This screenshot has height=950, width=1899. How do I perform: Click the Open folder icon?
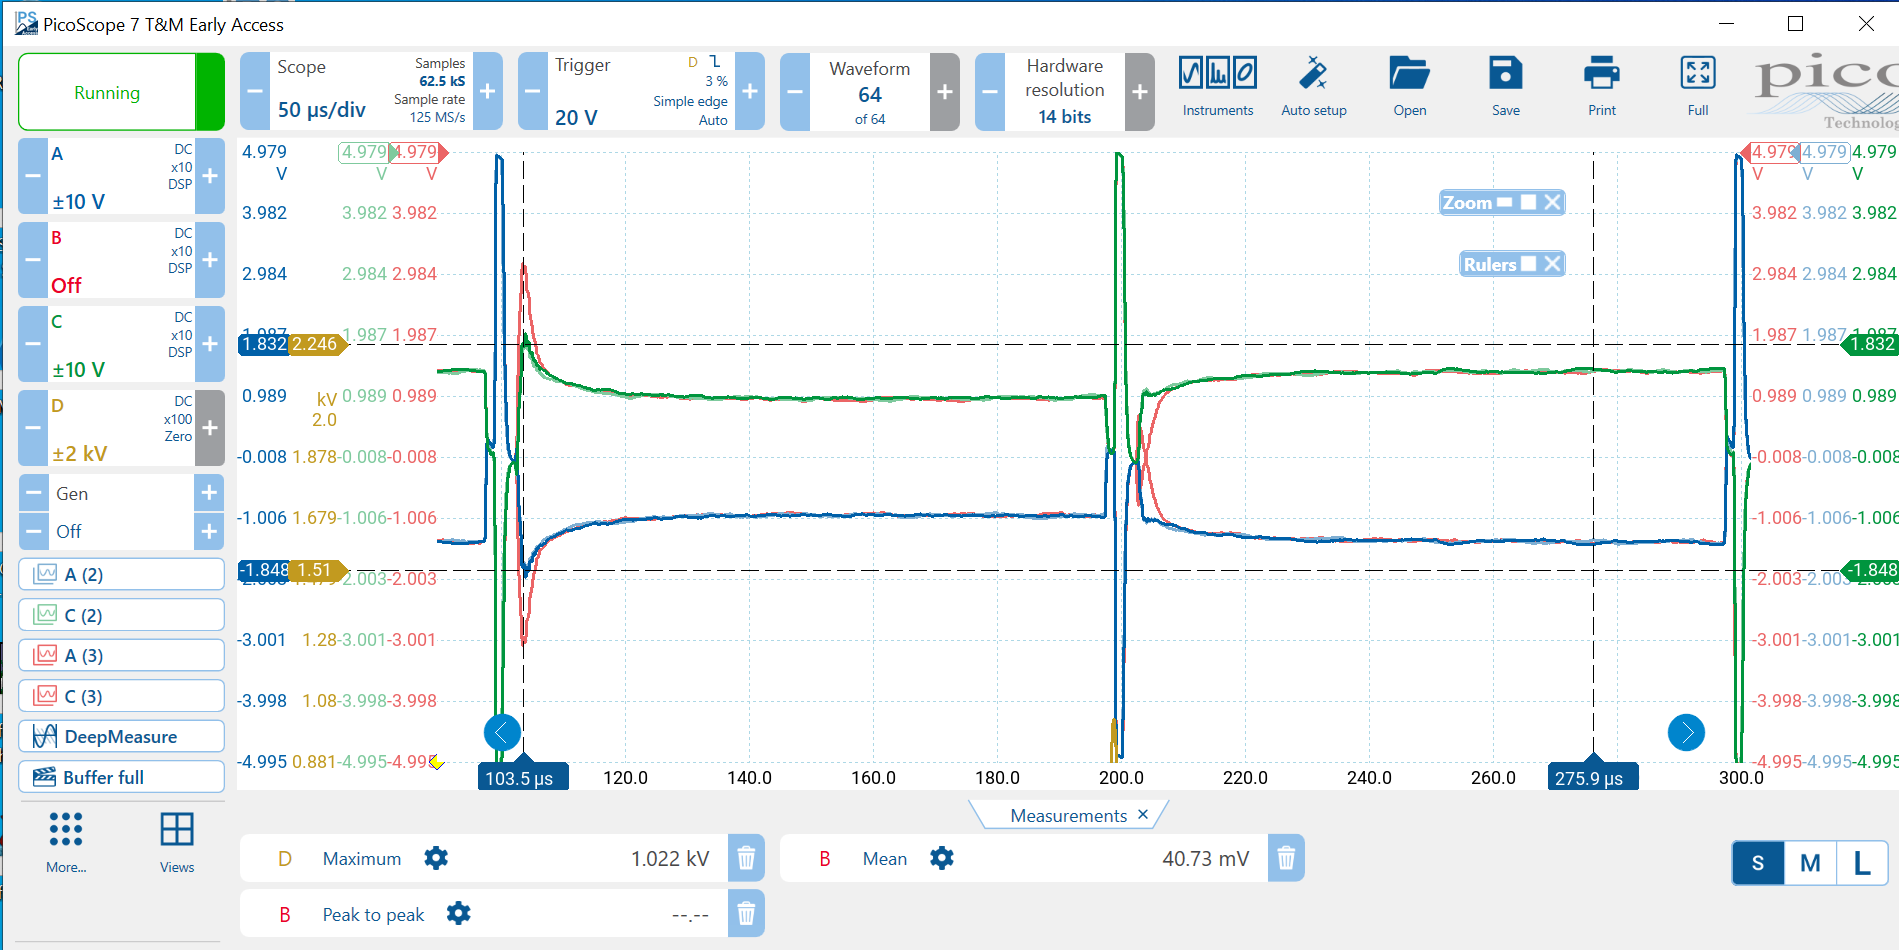[1409, 75]
